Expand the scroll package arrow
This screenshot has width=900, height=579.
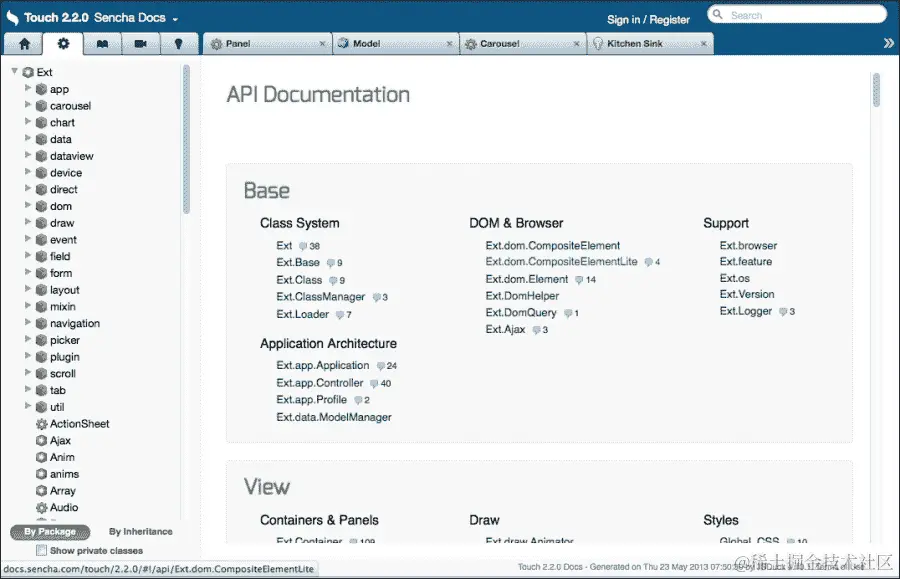[28, 372]
